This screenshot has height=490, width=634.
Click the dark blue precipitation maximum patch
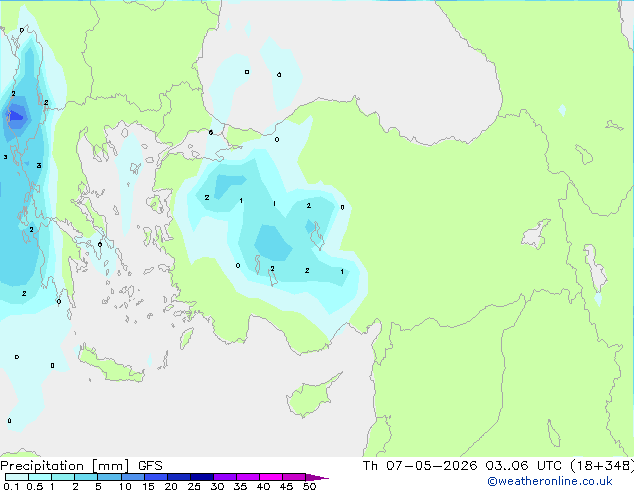(x=16, y=116)
